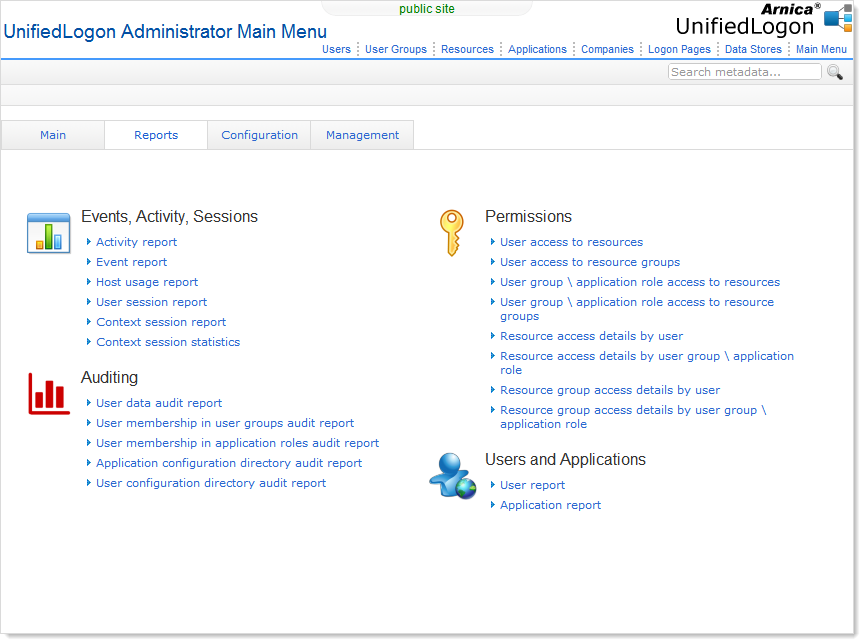Click the Arnica UnifiedLogon logo
Viewport: 864px width, 644px height.
pyautogui.click(x=762, y=19)
